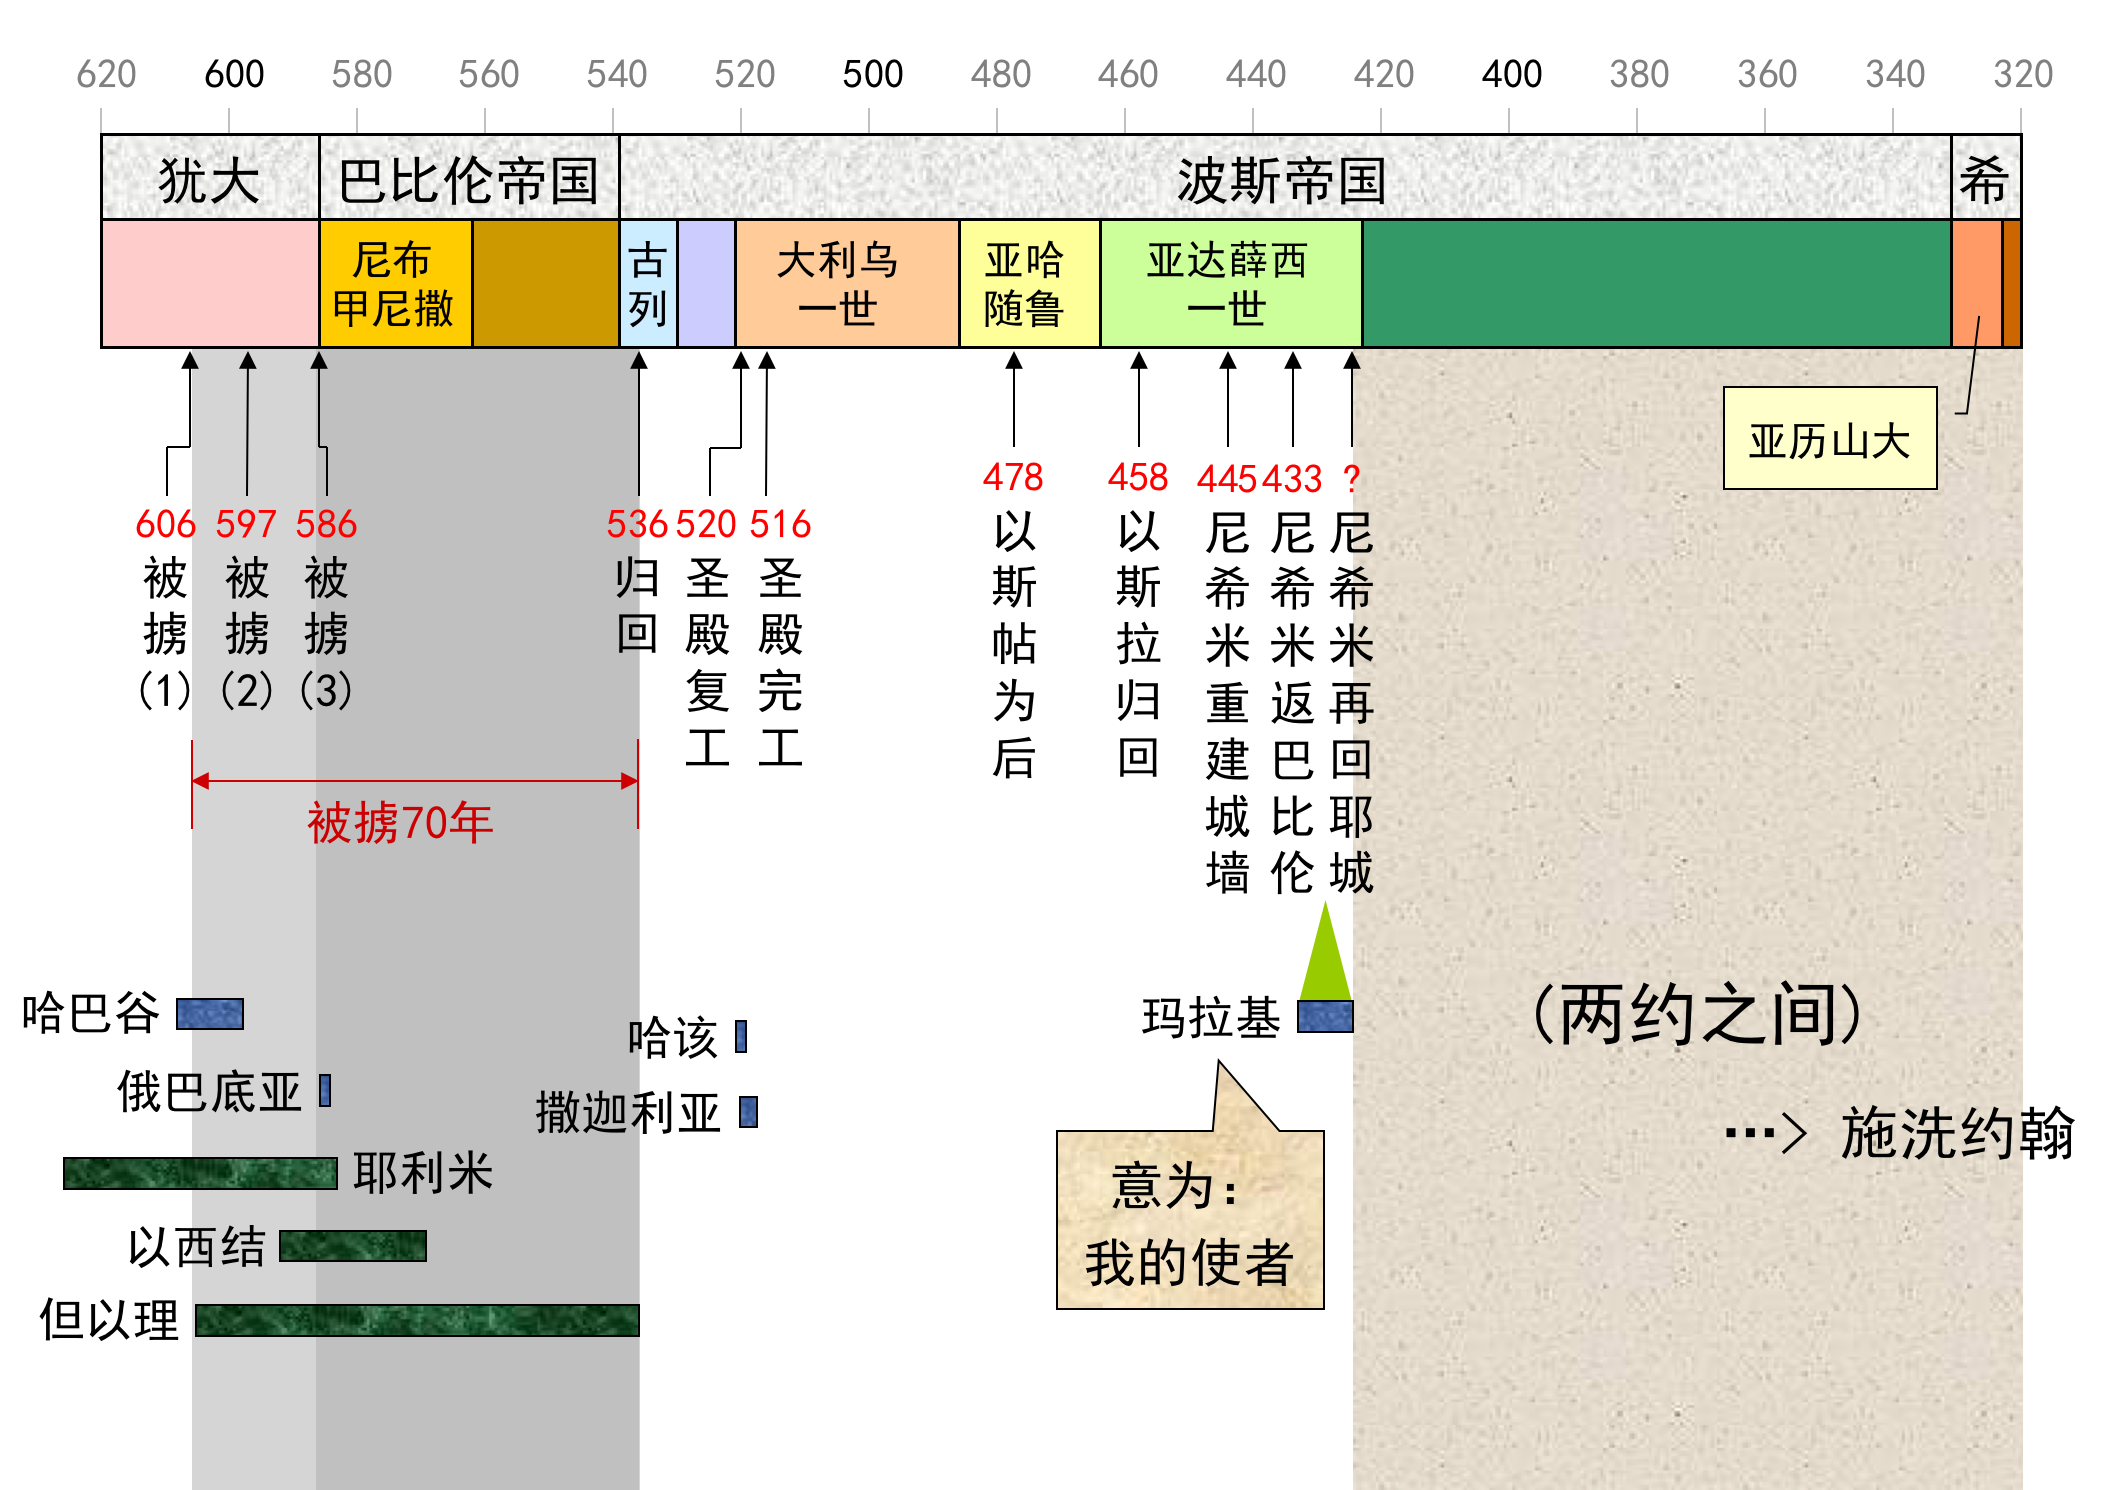Click the red 被掳70年 span label
Image resolution: width=2114 pixels, height=1490 pixels.
click(400, 822)
